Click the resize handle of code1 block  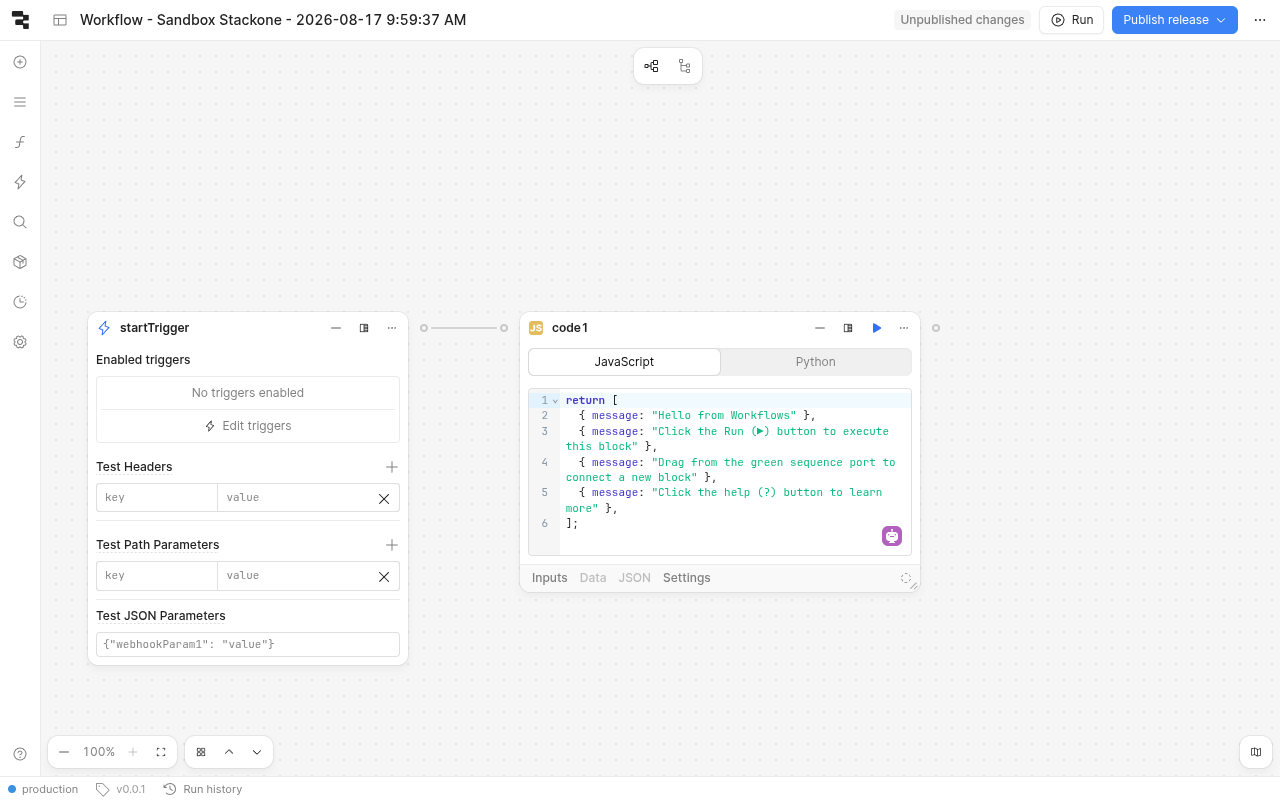point(913,585)
